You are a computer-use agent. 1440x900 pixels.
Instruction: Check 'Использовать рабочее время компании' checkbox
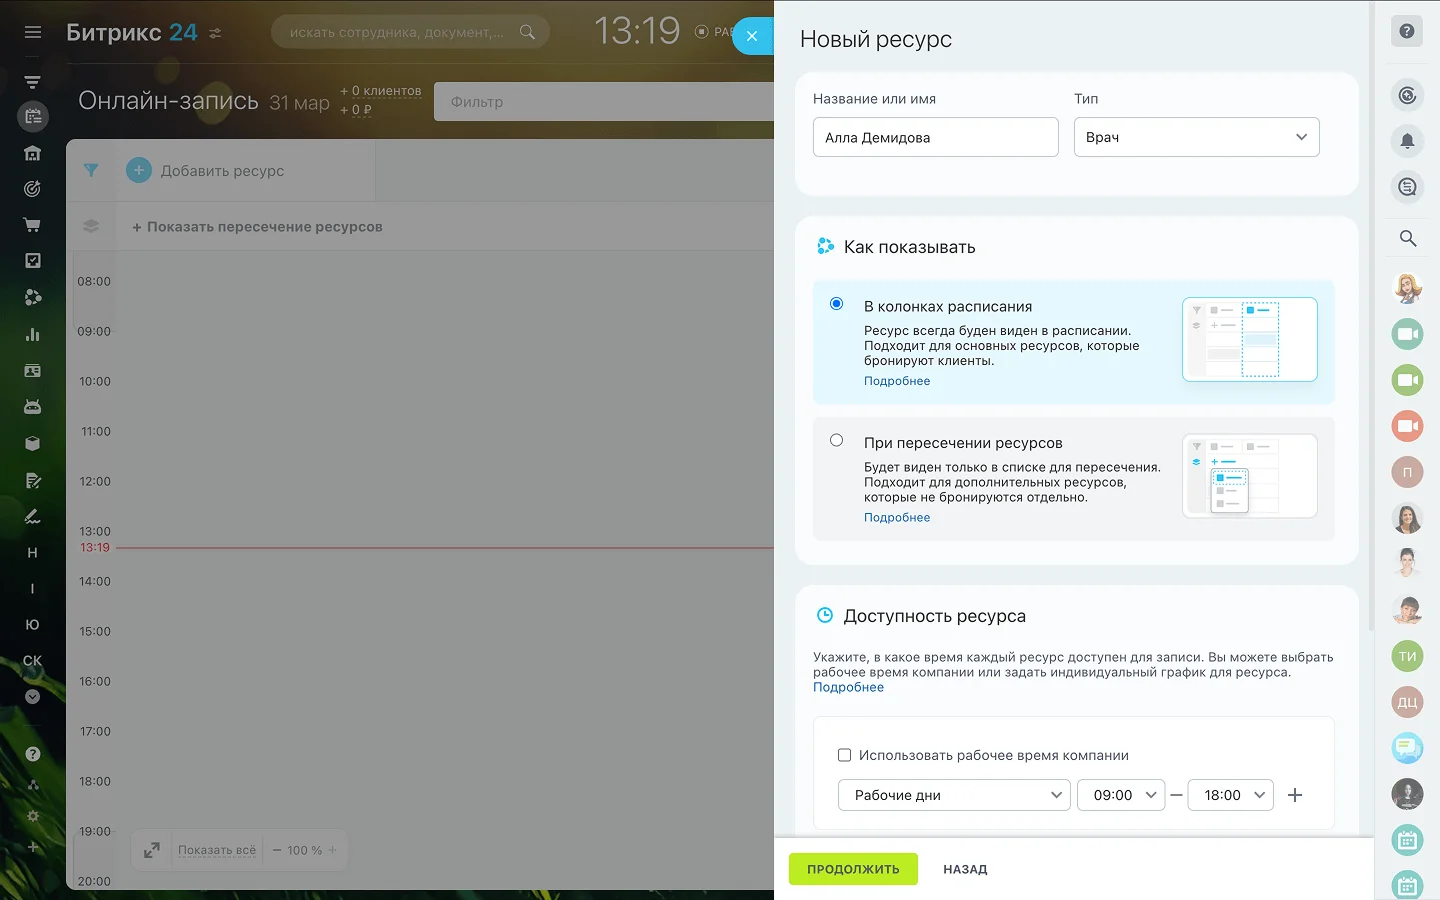tap(845, 755)
